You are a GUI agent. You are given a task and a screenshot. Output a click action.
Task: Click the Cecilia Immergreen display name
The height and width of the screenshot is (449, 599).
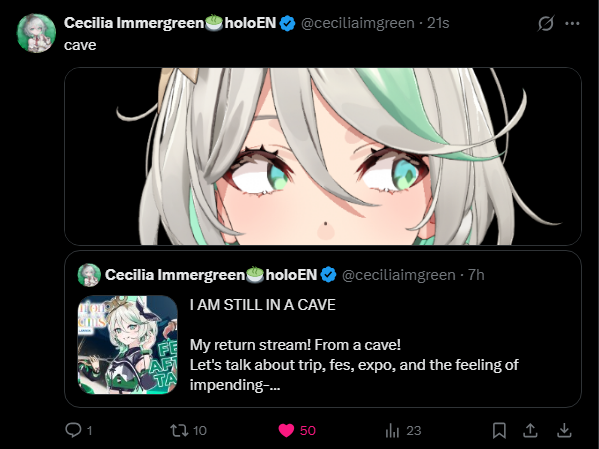pyautogui.click(x=170, y=23)
